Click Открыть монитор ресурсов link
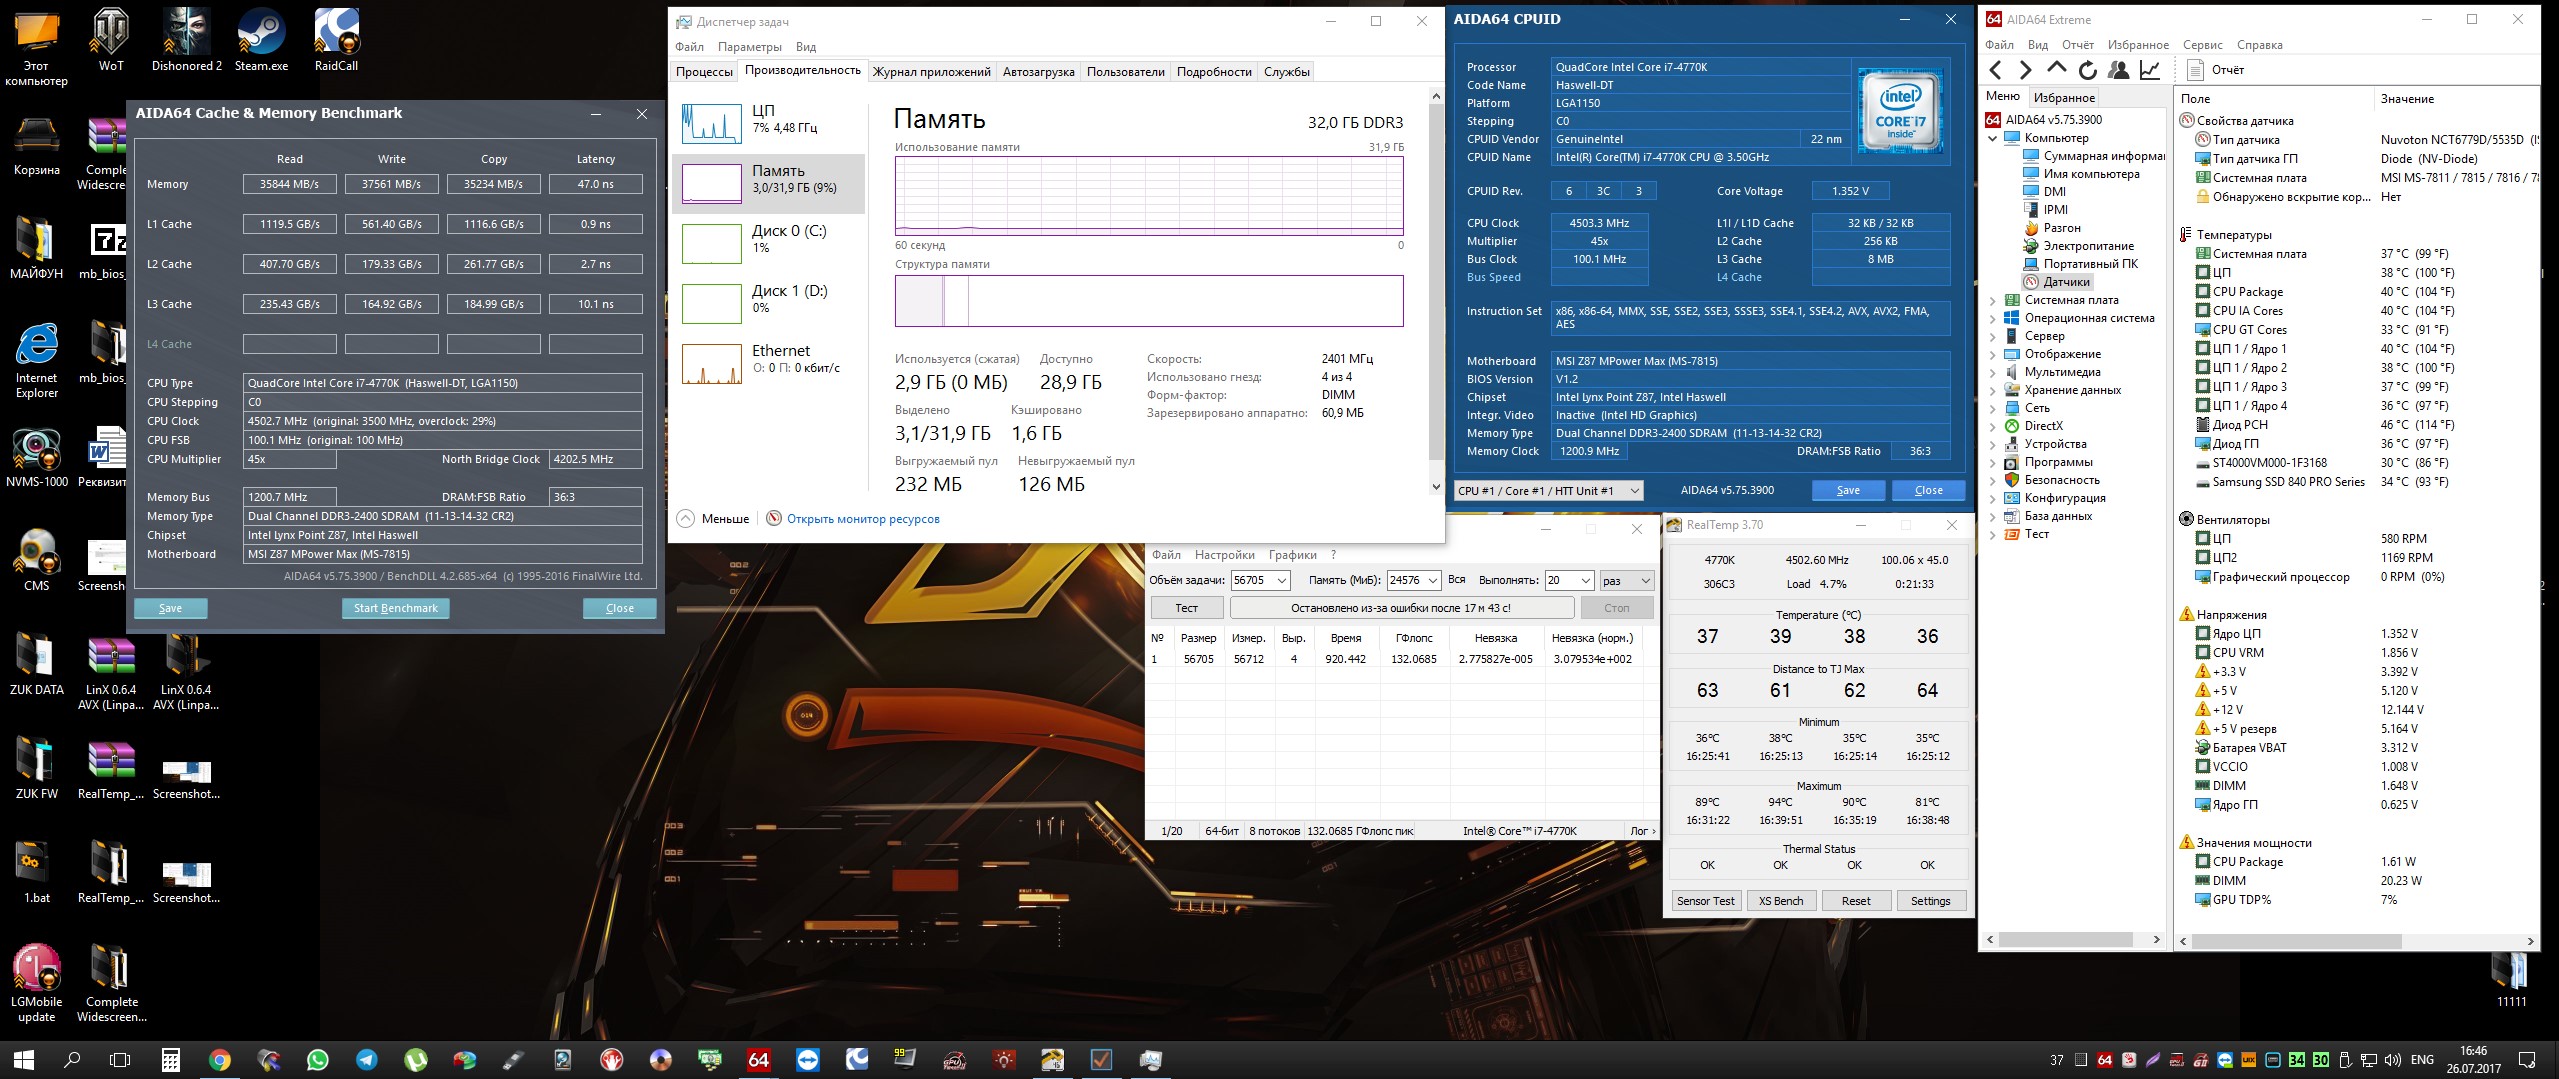Screen dimensions: 2559x1079 pyautogui.click(x=863, y=519)
